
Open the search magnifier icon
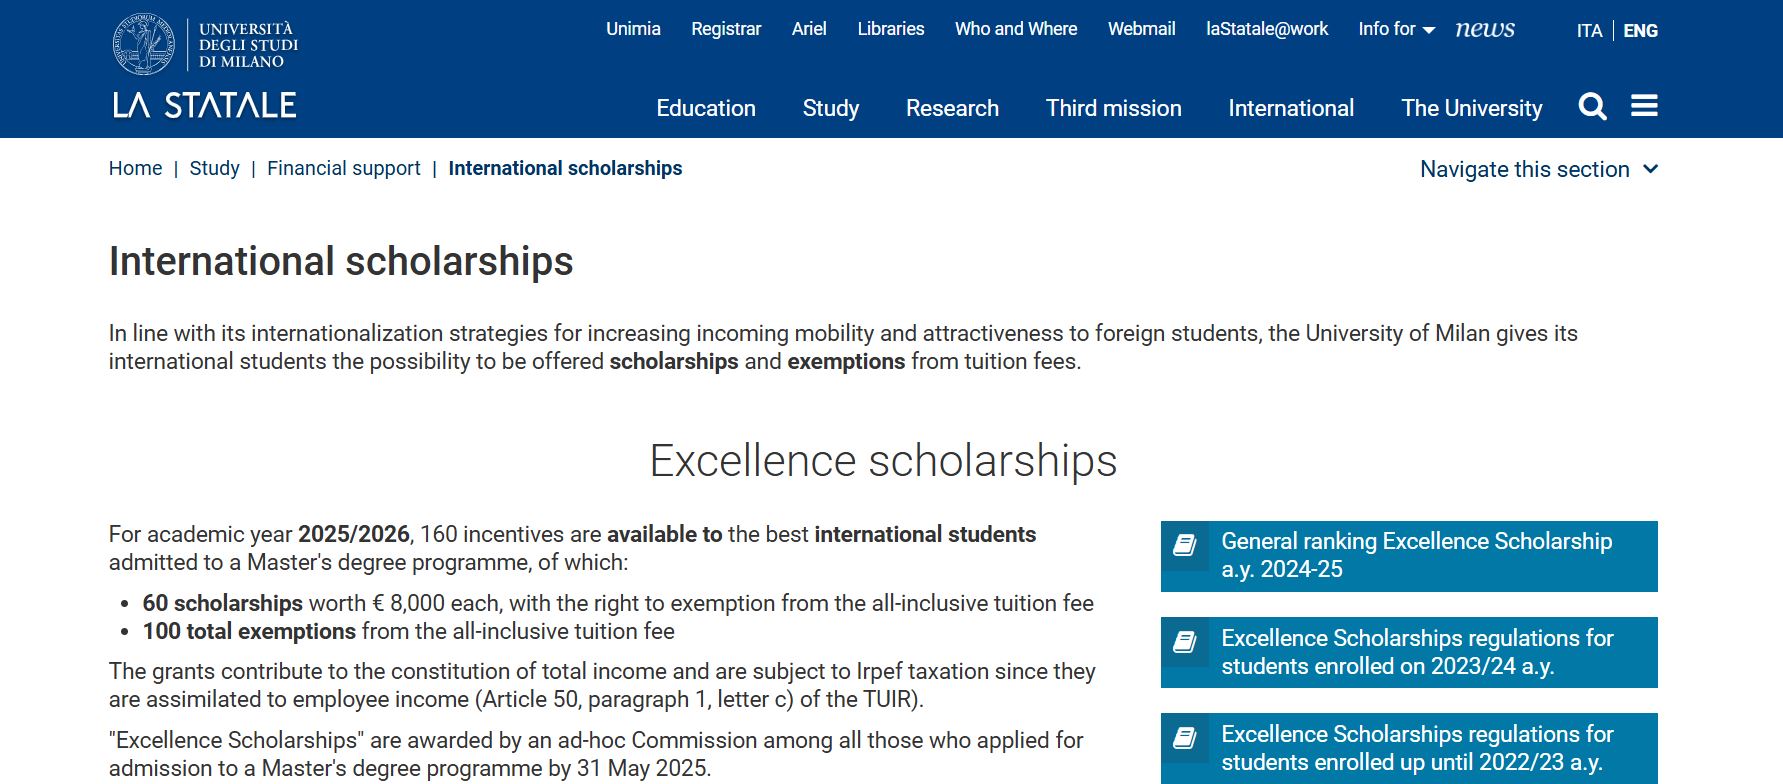pos(1592,106)
